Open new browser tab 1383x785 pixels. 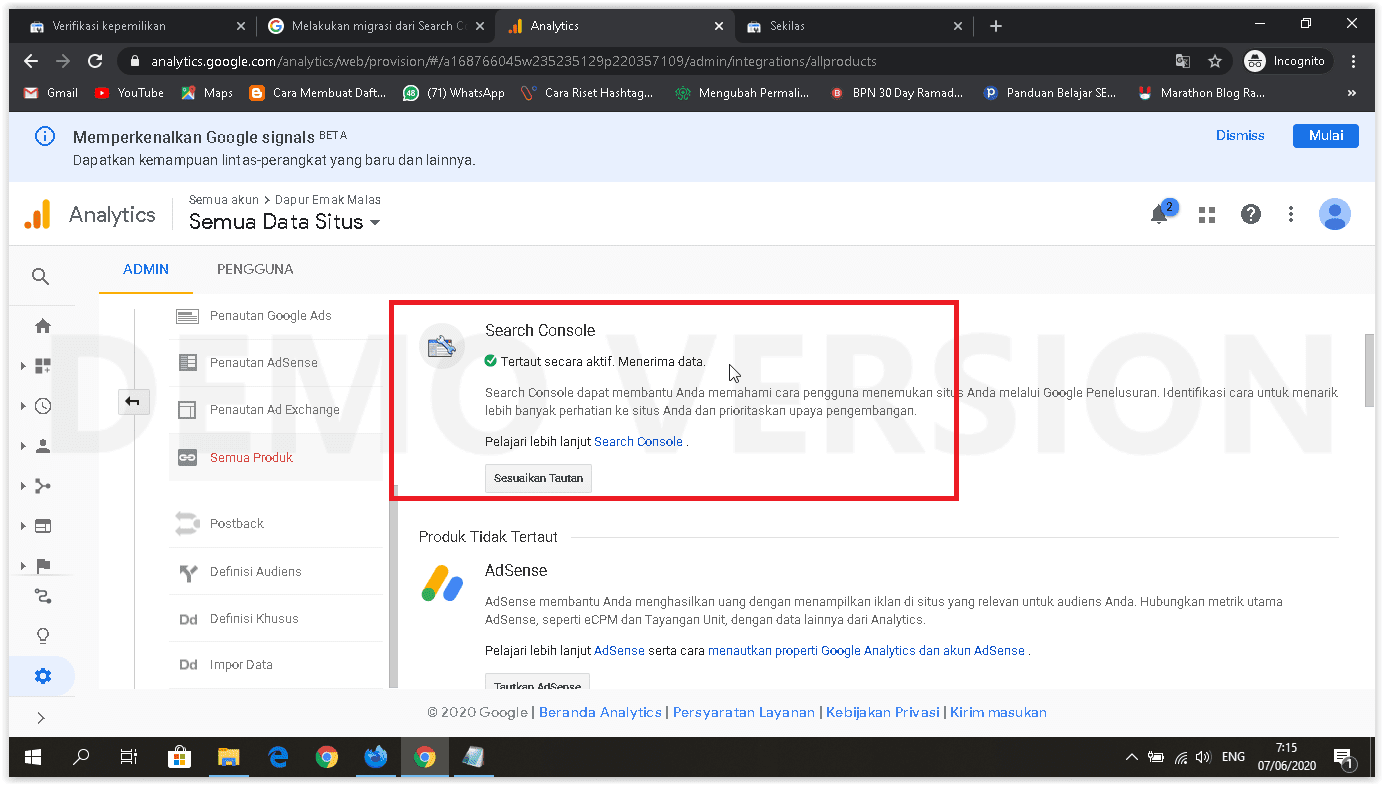tap(995, 26)
